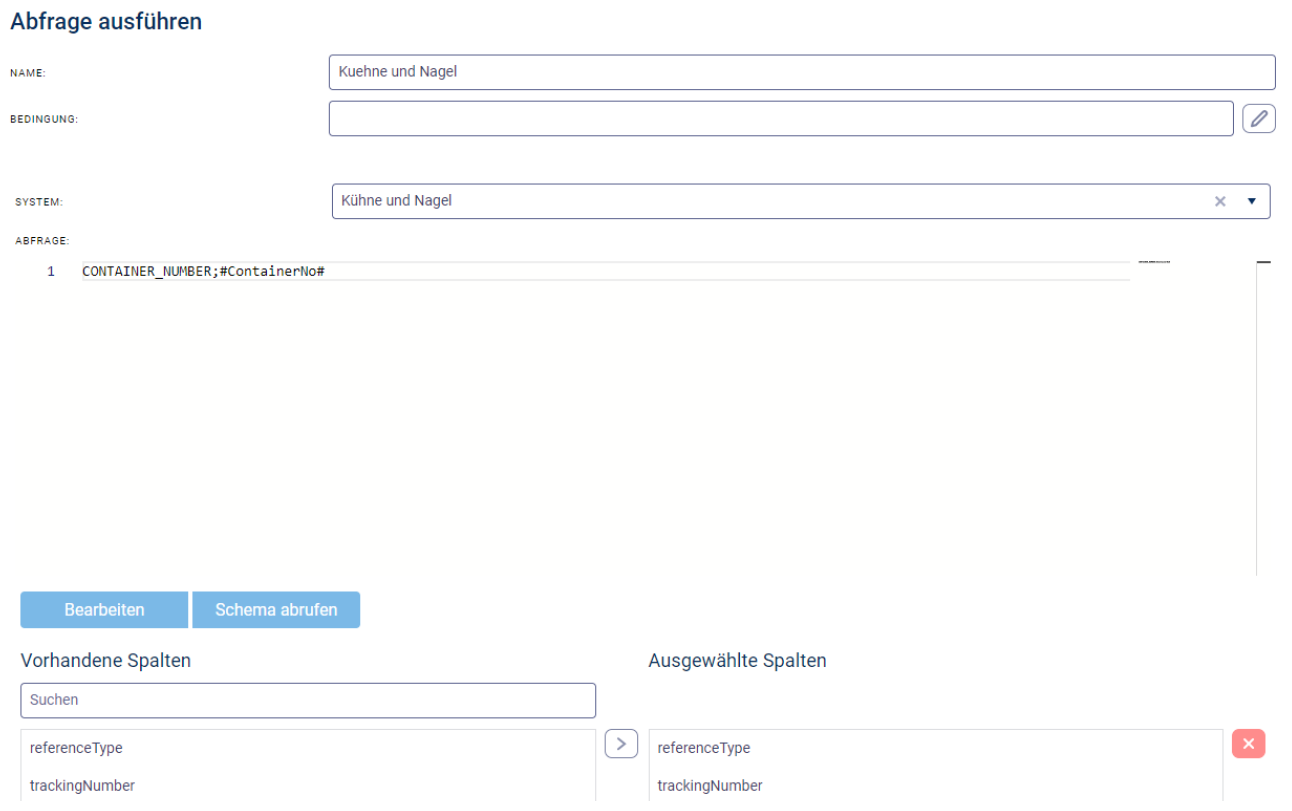This screenshot has width=1292, height=811.
Task: Click line number 1 in the editor gutter
Action: click(x=51, y=271)
